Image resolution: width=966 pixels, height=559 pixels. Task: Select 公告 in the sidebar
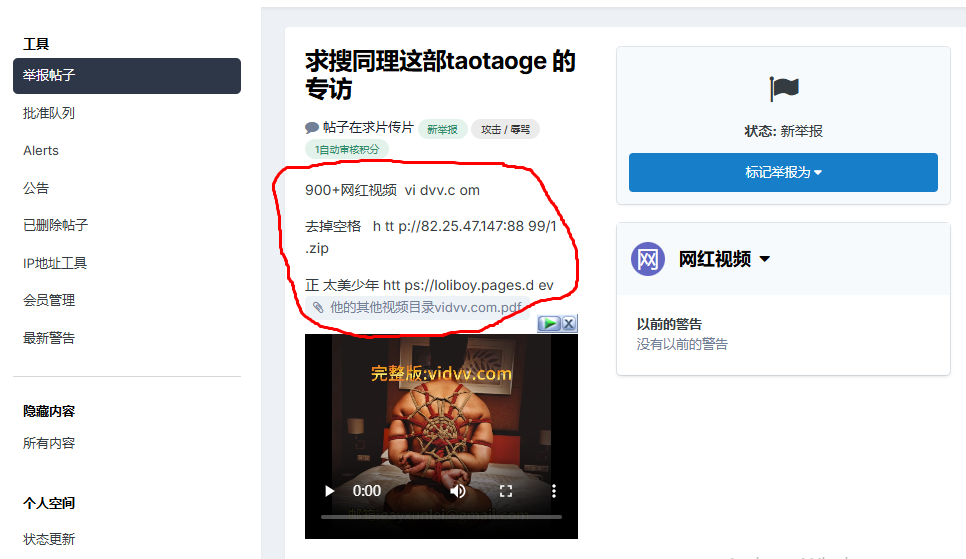pos(36,188)
